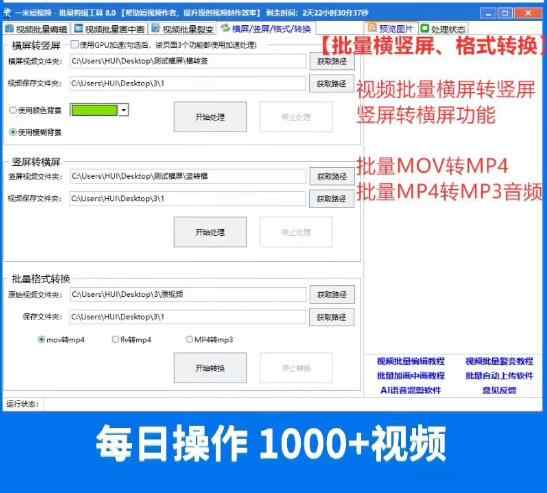The width and height of the screenshot is (547, 493).
Task: Click 获取路径 for the 批量格式转换 save folder
Action: tap(332, 317)
